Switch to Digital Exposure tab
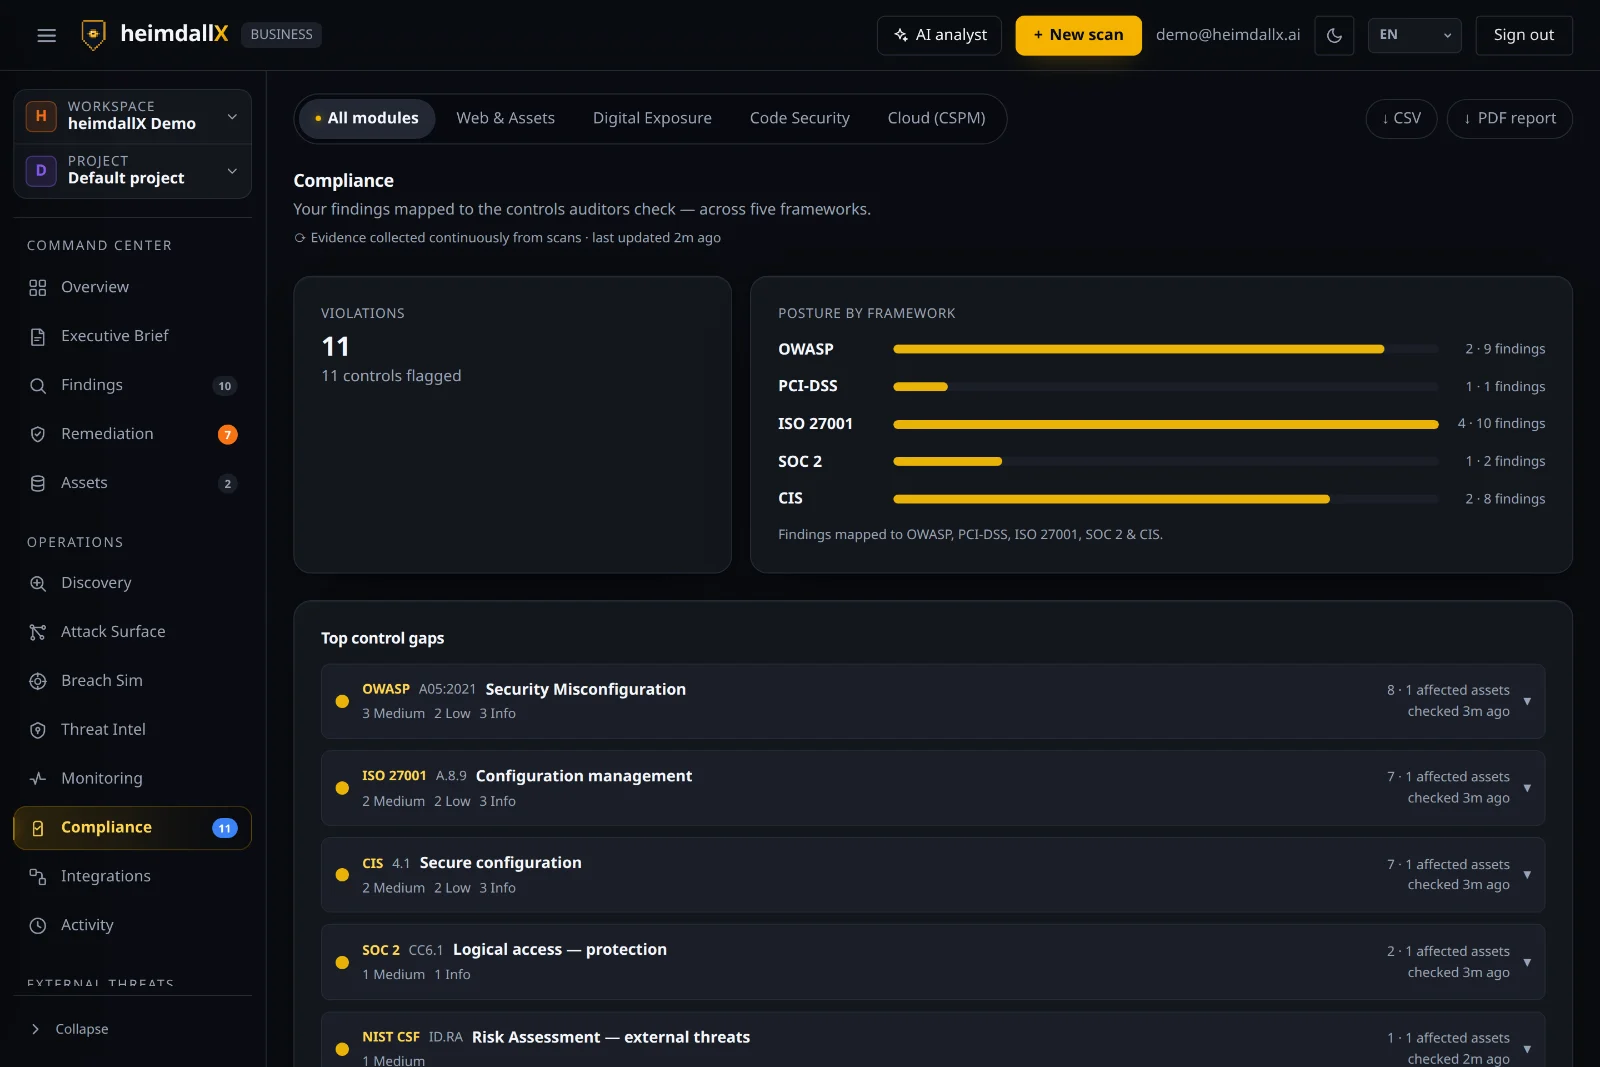This screenshot has height=1067, width=1600. pyautogui.click(x=652, y=118)
